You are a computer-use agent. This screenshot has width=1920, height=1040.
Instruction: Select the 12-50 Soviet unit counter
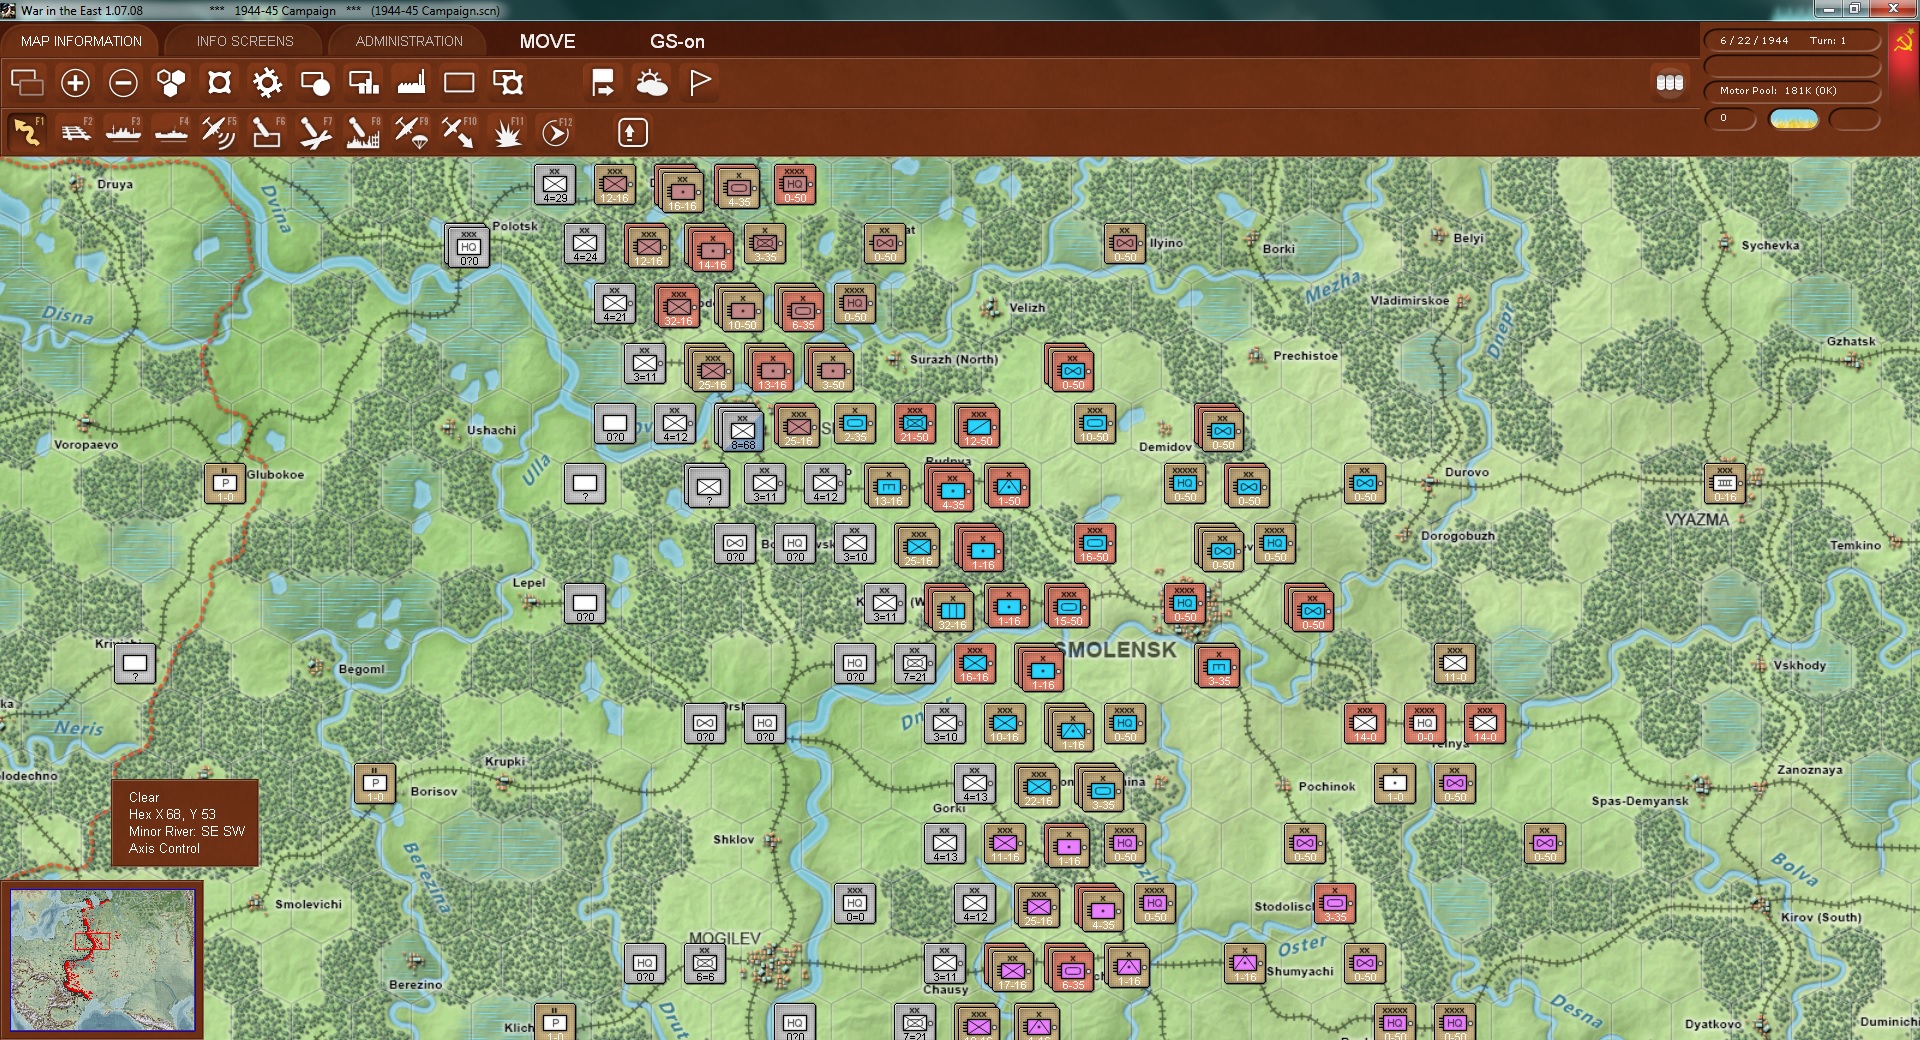[978, 427]
